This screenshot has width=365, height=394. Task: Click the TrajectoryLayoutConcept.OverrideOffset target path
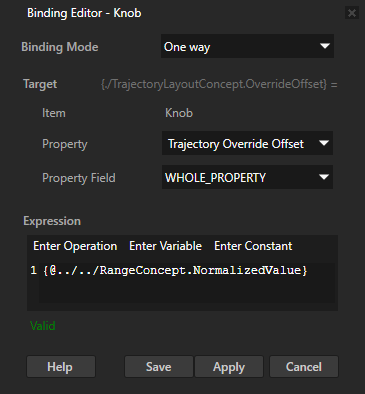tap(214, 84)
